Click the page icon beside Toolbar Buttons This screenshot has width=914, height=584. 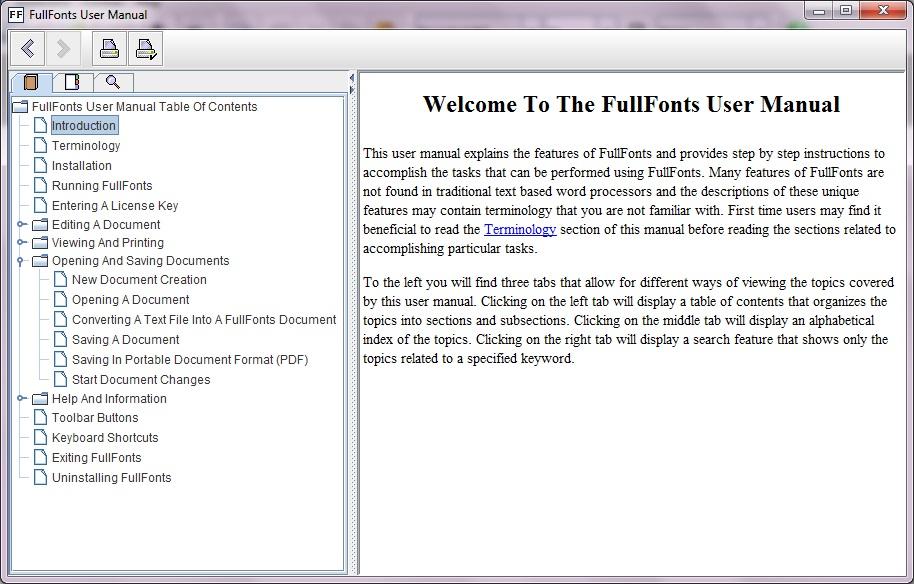(40, 417)
